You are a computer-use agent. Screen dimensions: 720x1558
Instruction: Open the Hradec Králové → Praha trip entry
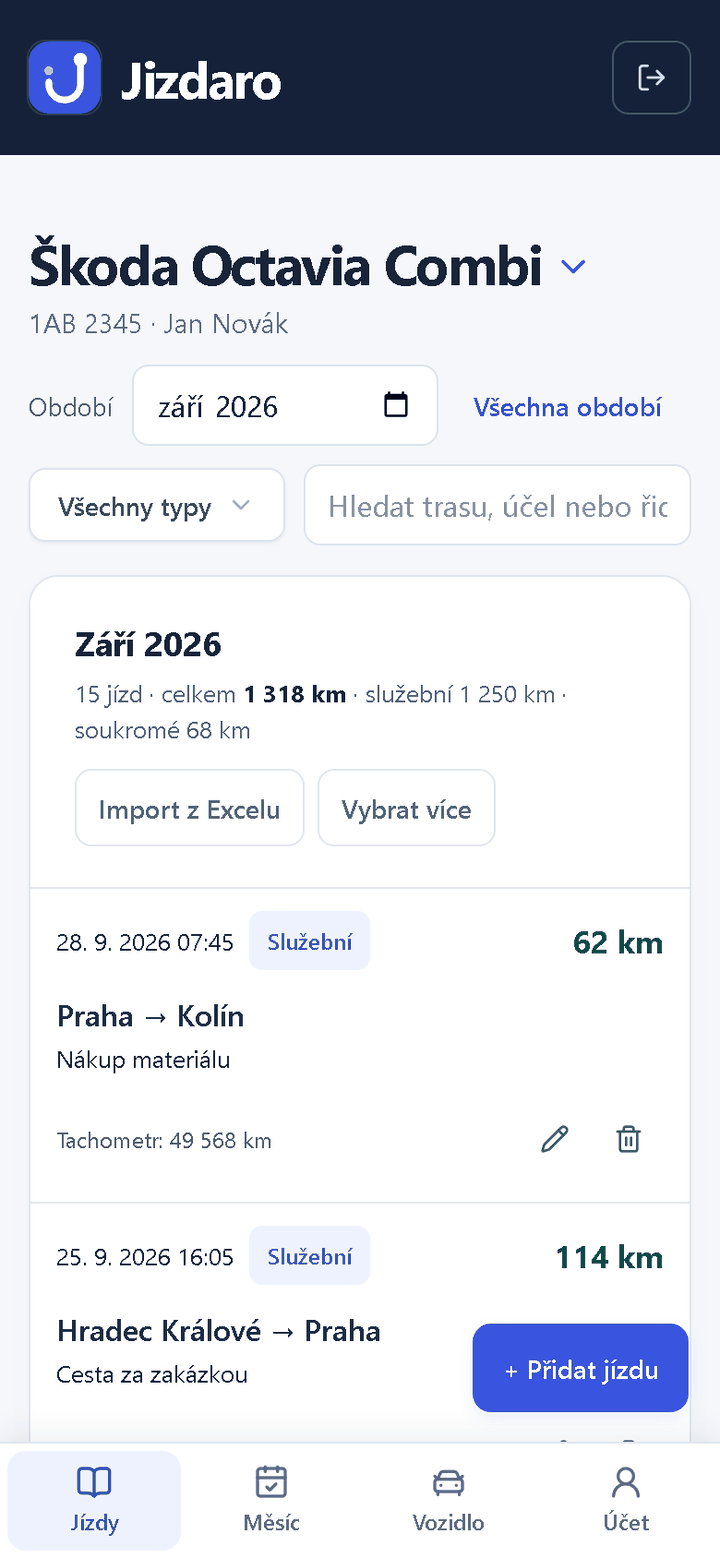[x=219, y=1331]
